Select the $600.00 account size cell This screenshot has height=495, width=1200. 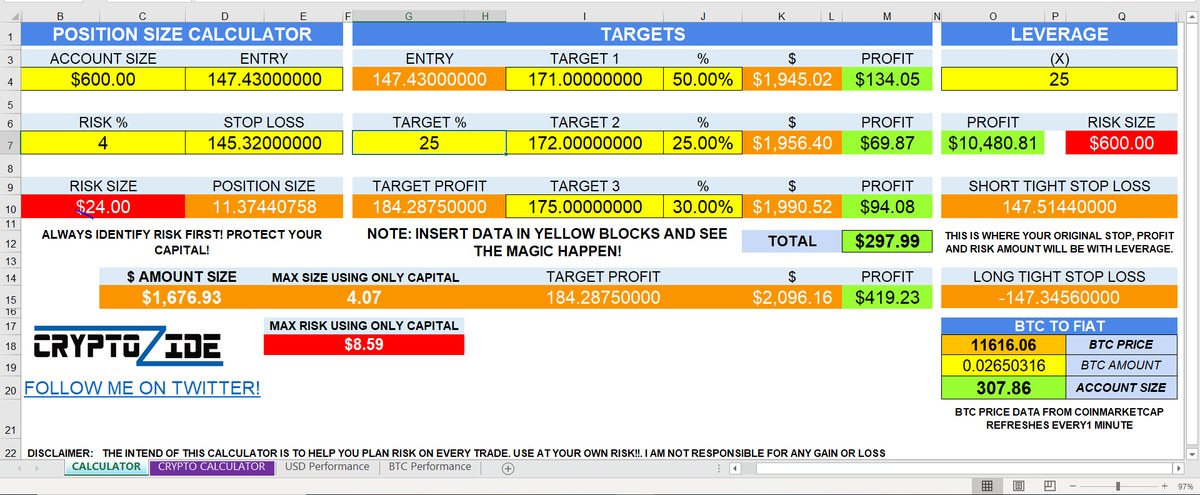pos(103,79)
